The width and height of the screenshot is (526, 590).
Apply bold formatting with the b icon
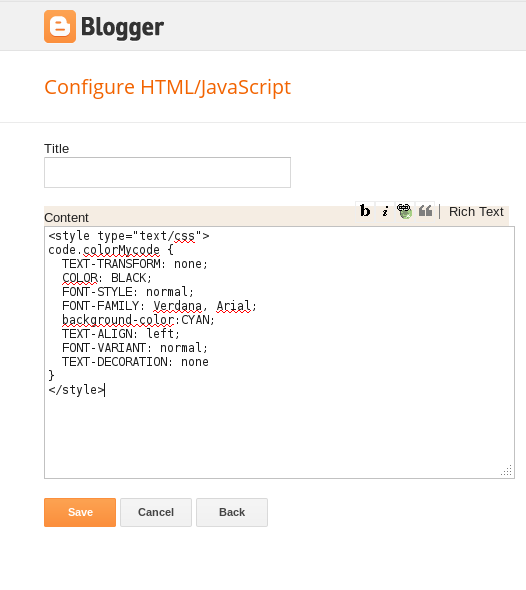[365, 211]
